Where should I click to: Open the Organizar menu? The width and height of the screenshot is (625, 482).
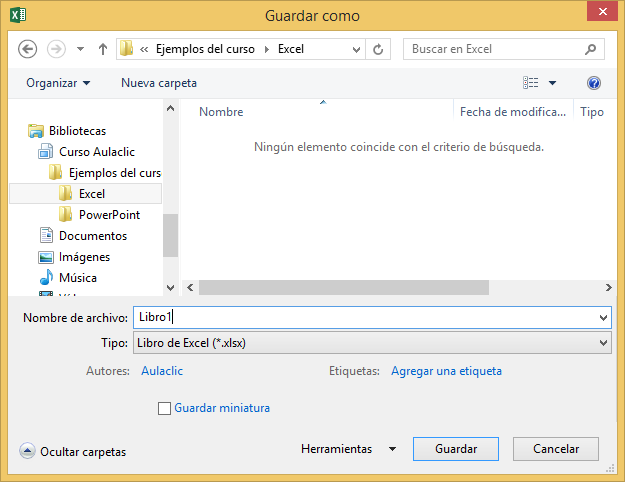pos(58,83)
